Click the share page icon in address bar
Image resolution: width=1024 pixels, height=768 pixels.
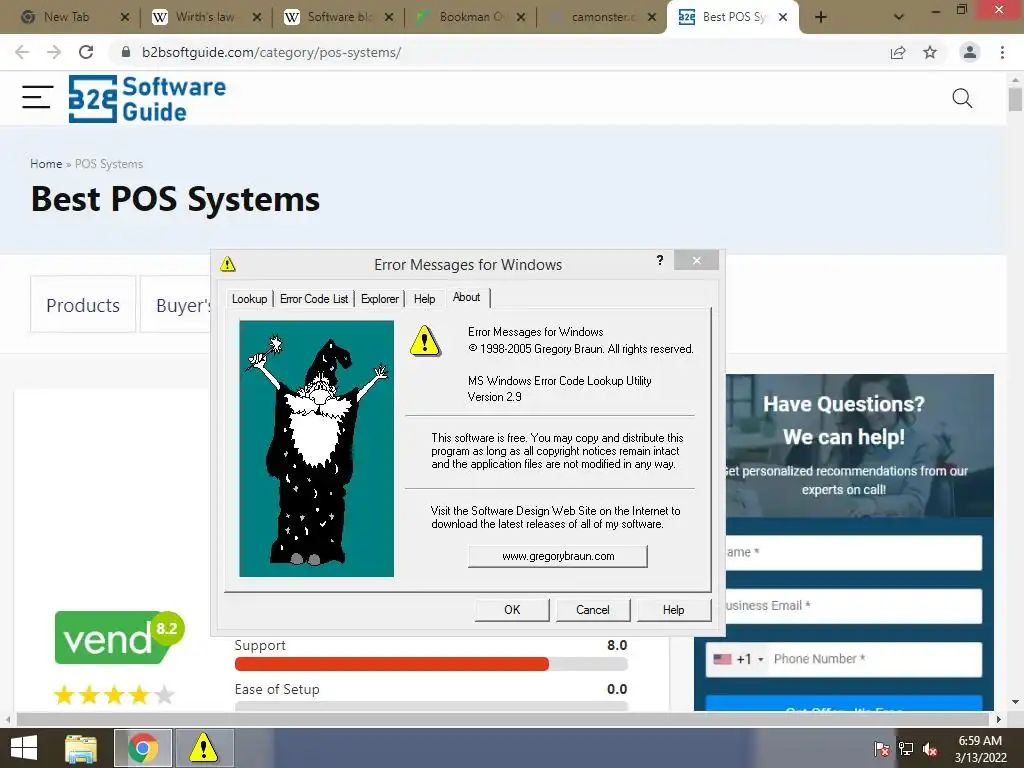(x=898, y=52)
